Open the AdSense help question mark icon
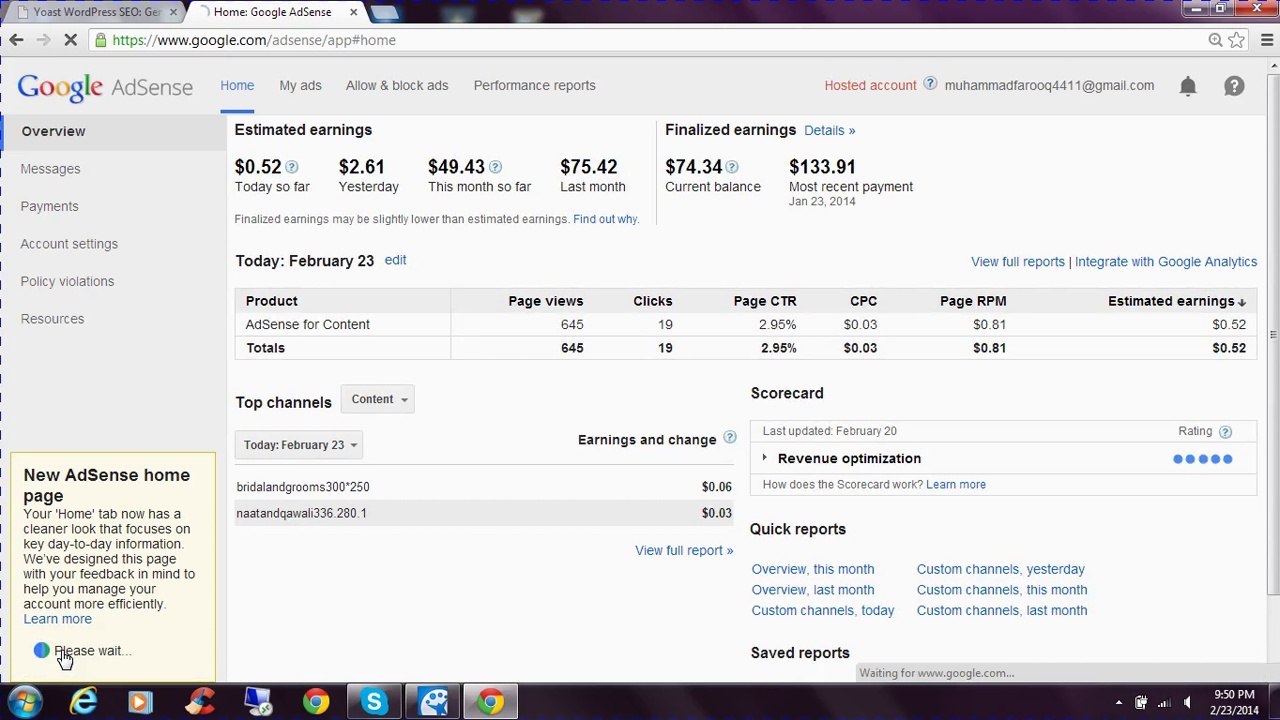 (x=1234, y=86)
